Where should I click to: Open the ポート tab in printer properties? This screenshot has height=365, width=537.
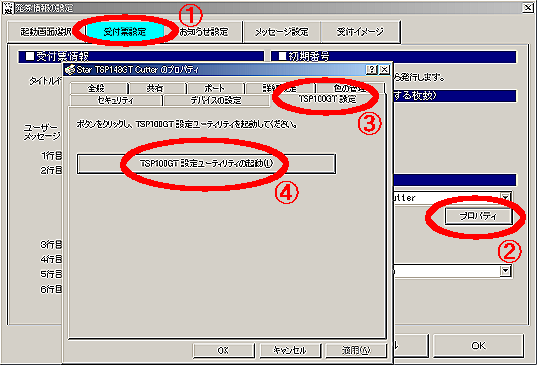[x=214, y=88]
